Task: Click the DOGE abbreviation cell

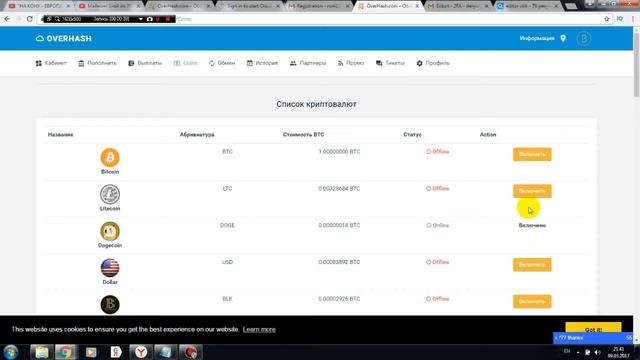Action: tap(227, 225)
